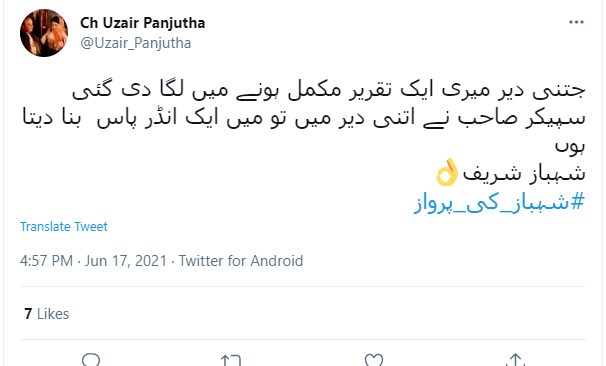Click the 4:57 PM timestamp
The width and height of the screenshot is (606, 366).
pyautogui.click(x=46, y=261)
